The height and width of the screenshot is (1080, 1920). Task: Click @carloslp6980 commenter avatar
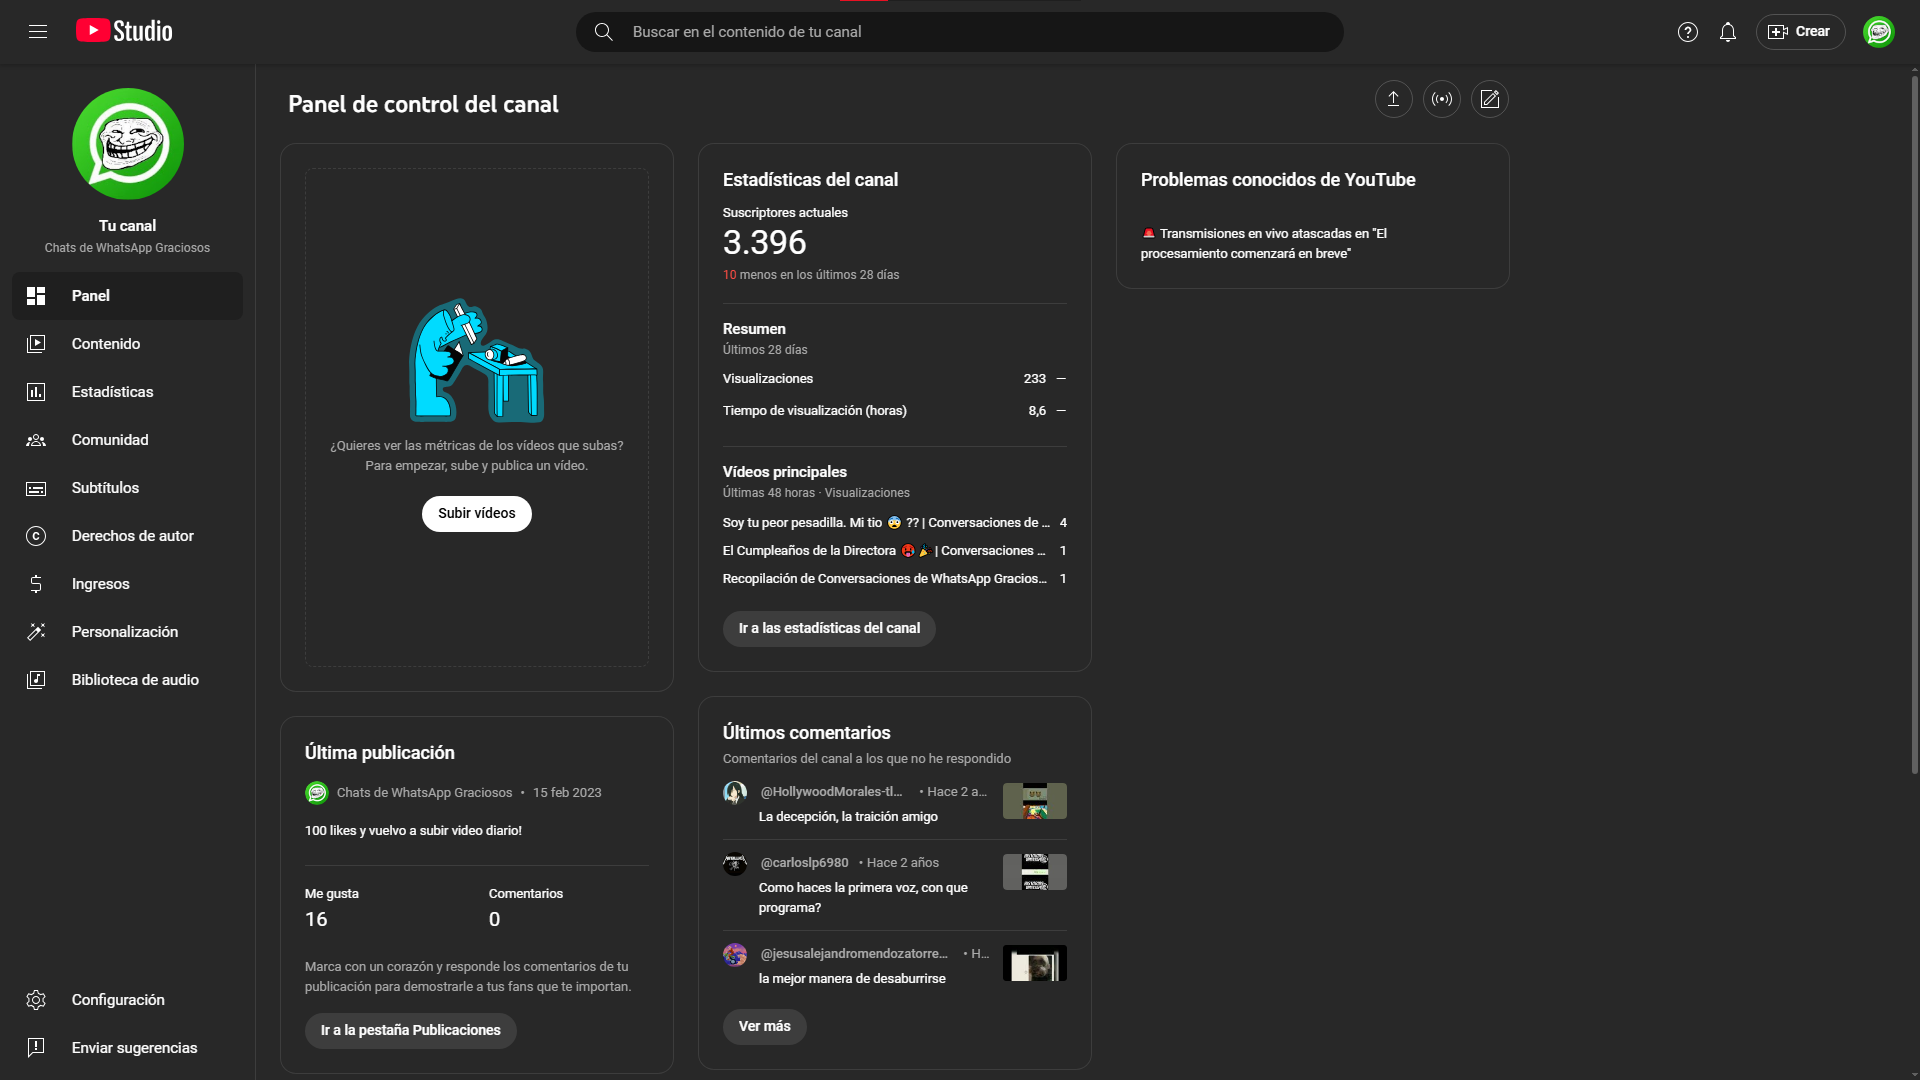(x=735, y=864)
